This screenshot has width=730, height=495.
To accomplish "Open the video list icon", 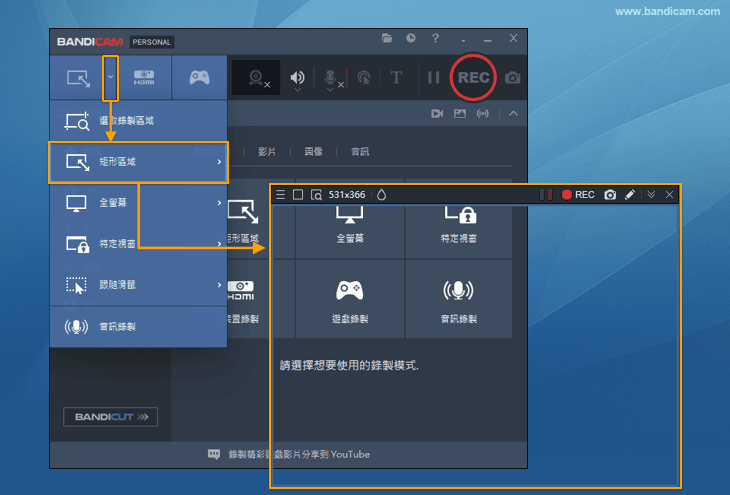I will (437, 114).
